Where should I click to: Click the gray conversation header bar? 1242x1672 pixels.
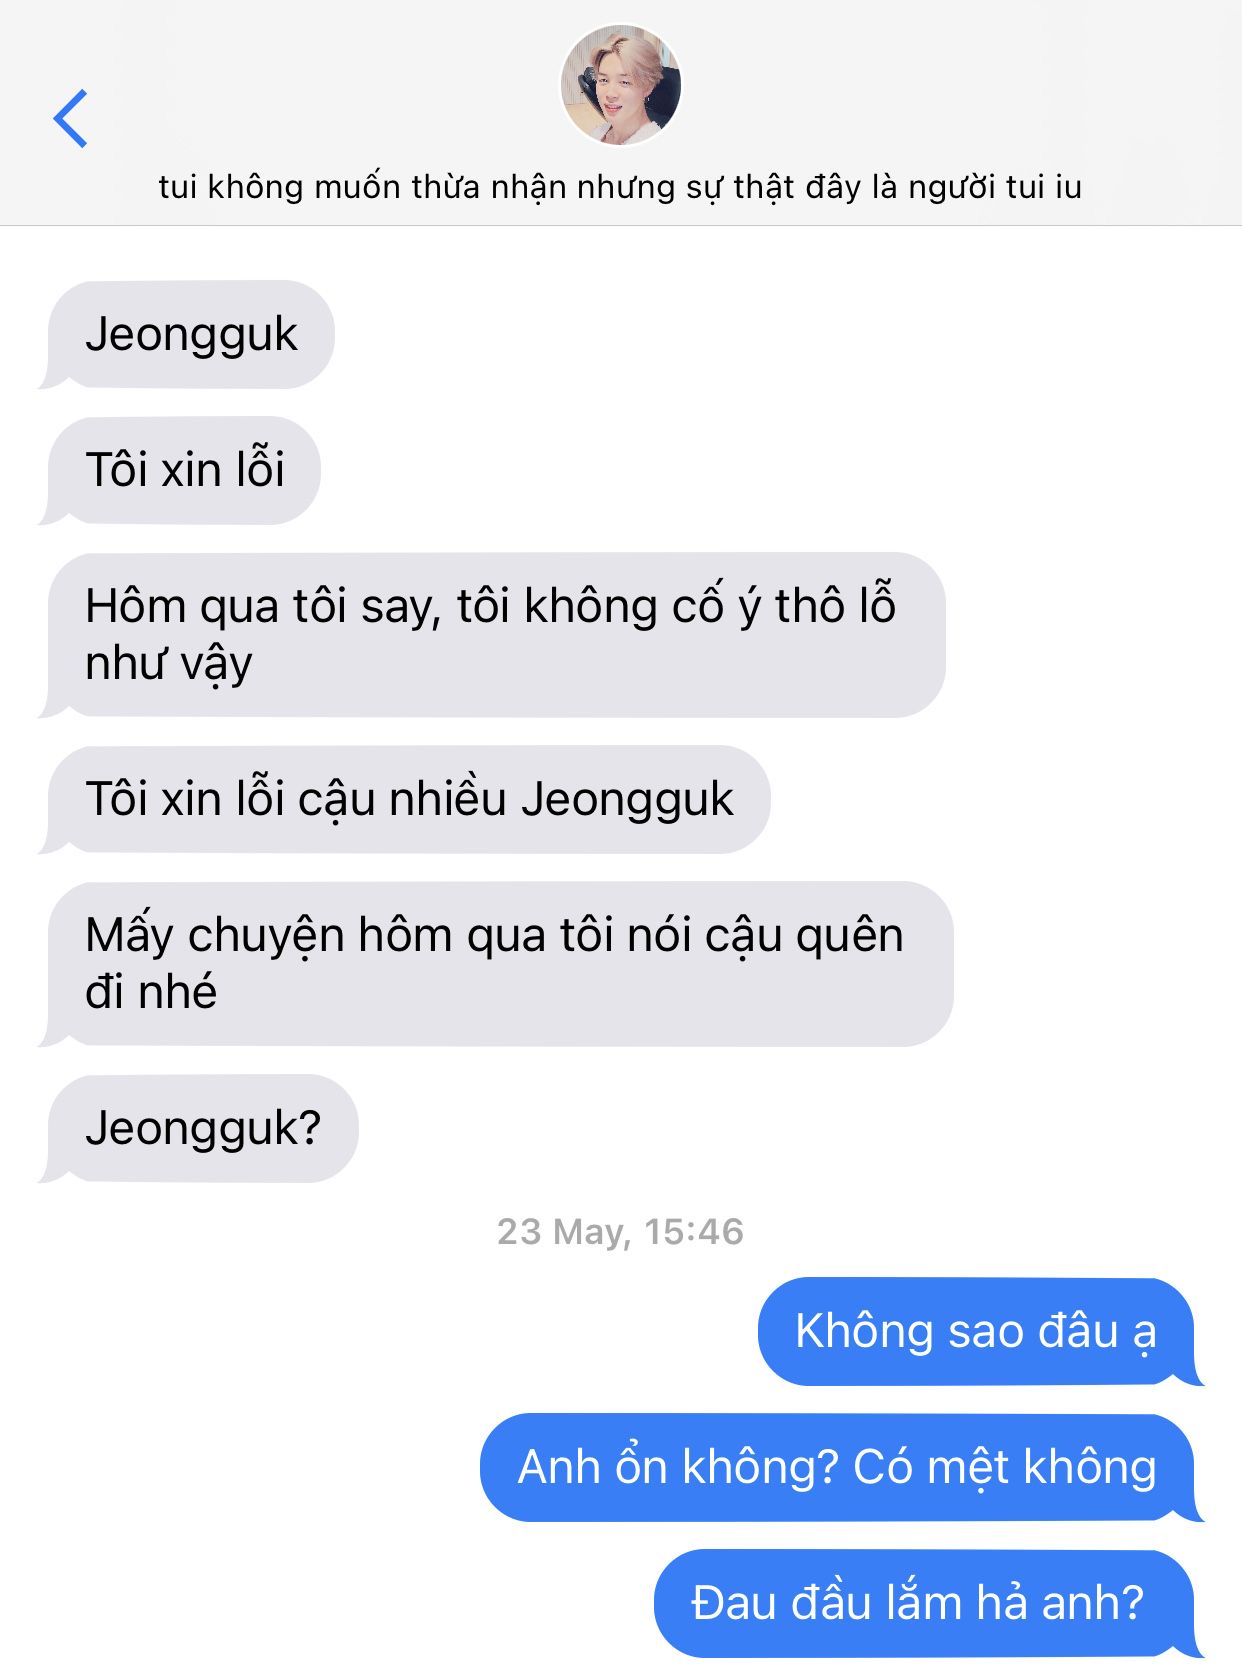pyautogui.click(x=621, y=112)
